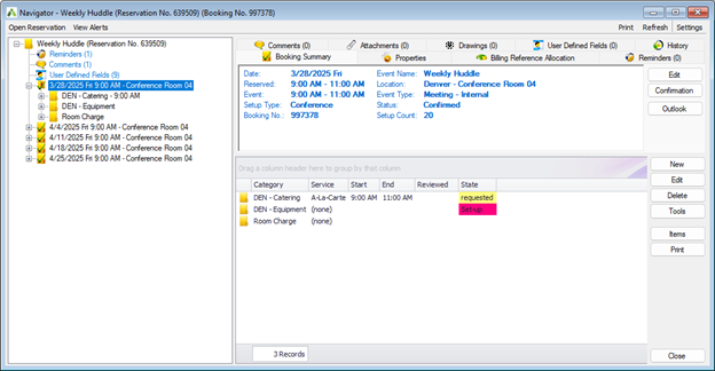Sort by the Reviewed column header
This screenshot has height=371, width=715.
point(436,185)
